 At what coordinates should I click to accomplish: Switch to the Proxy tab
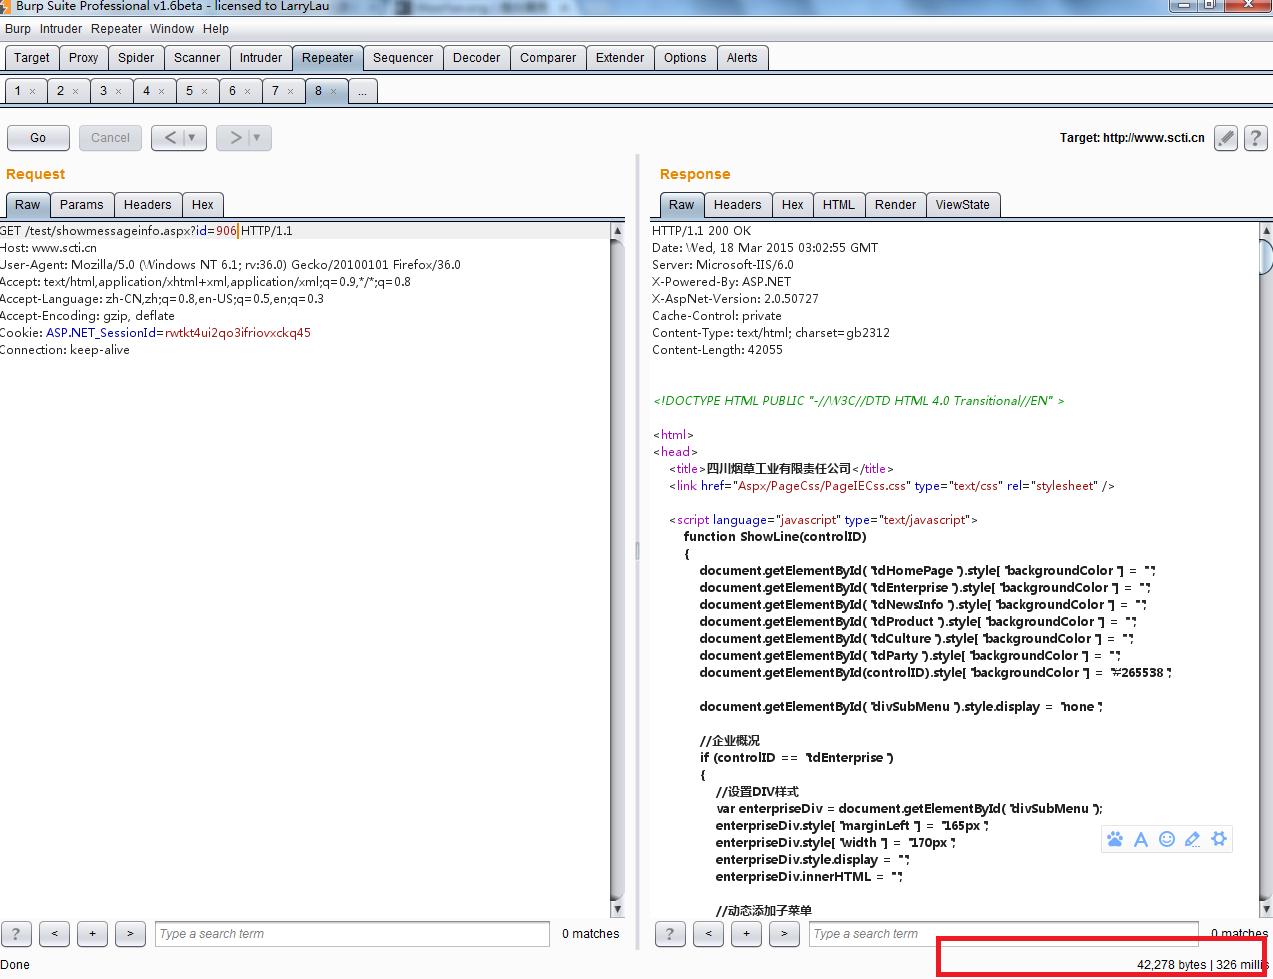[83, 58]
